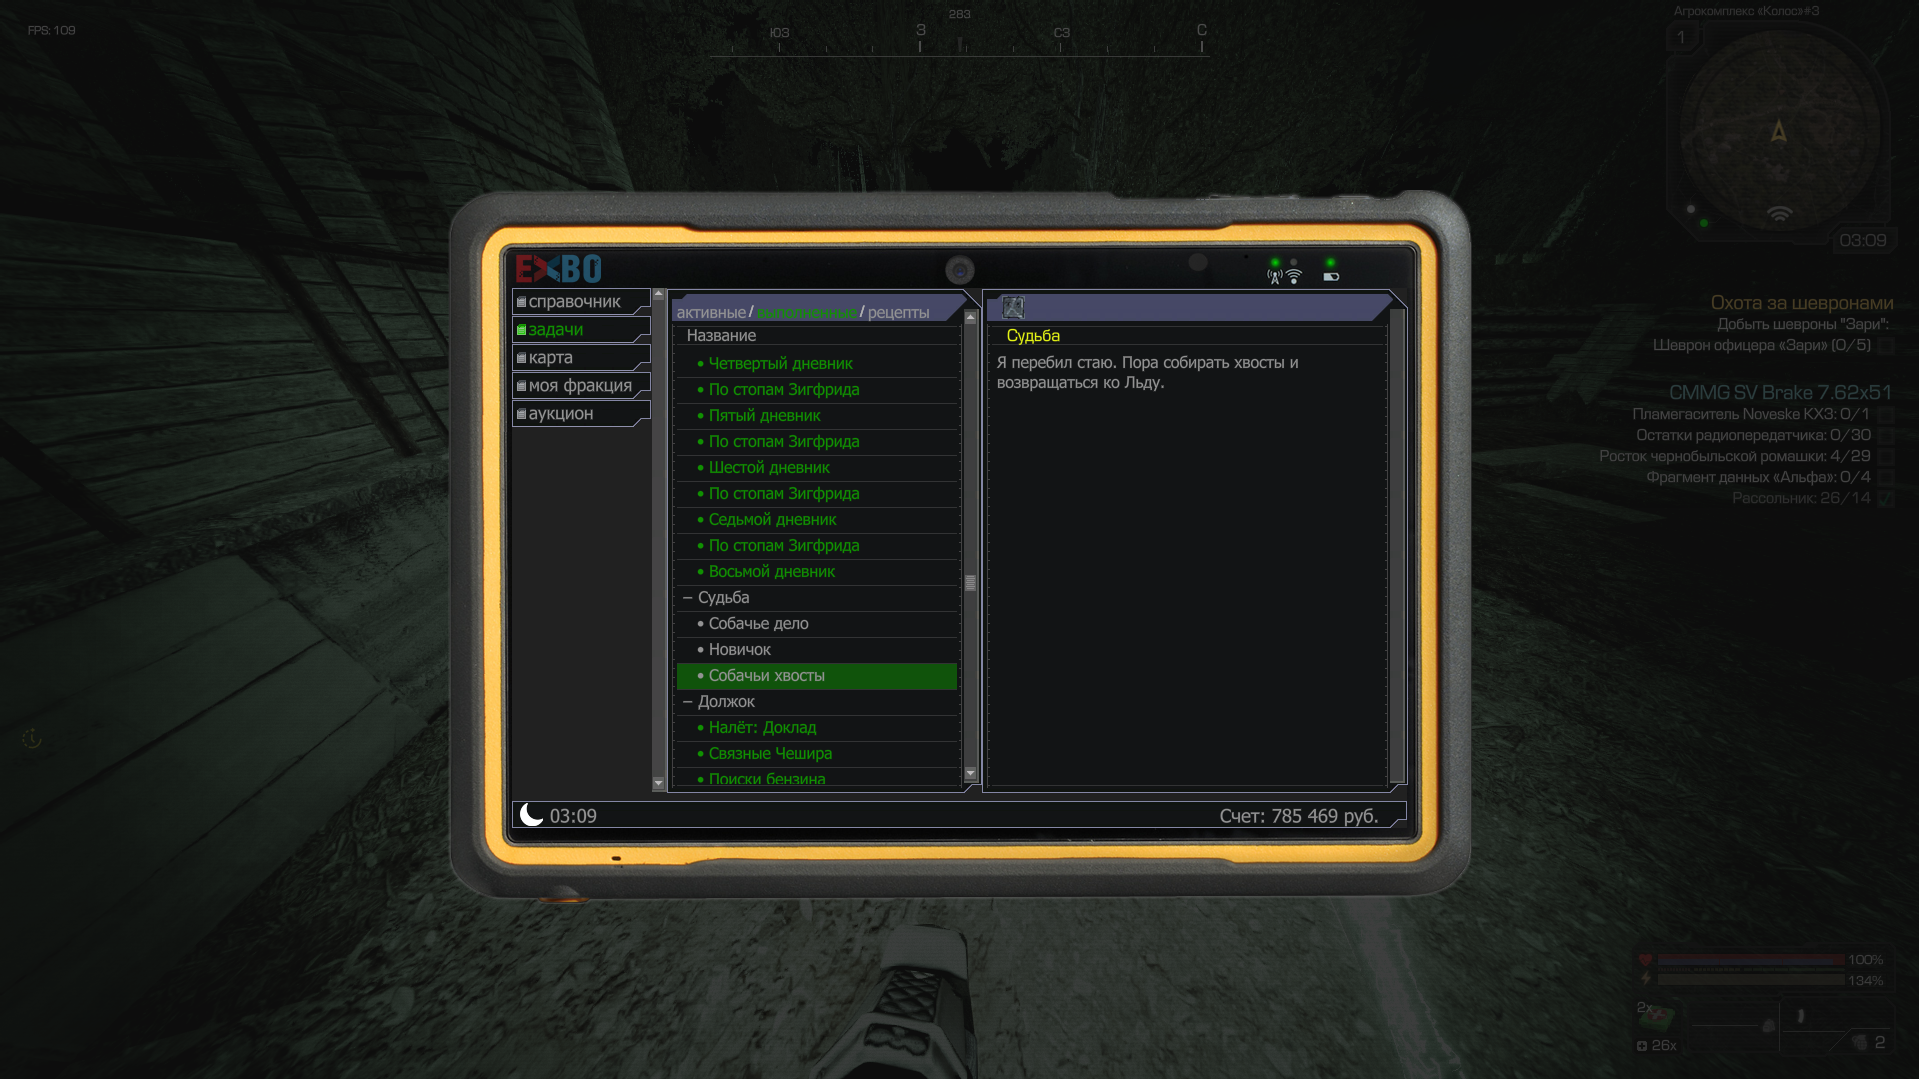
Task: Open the рецепты tab
Action: 898,313
